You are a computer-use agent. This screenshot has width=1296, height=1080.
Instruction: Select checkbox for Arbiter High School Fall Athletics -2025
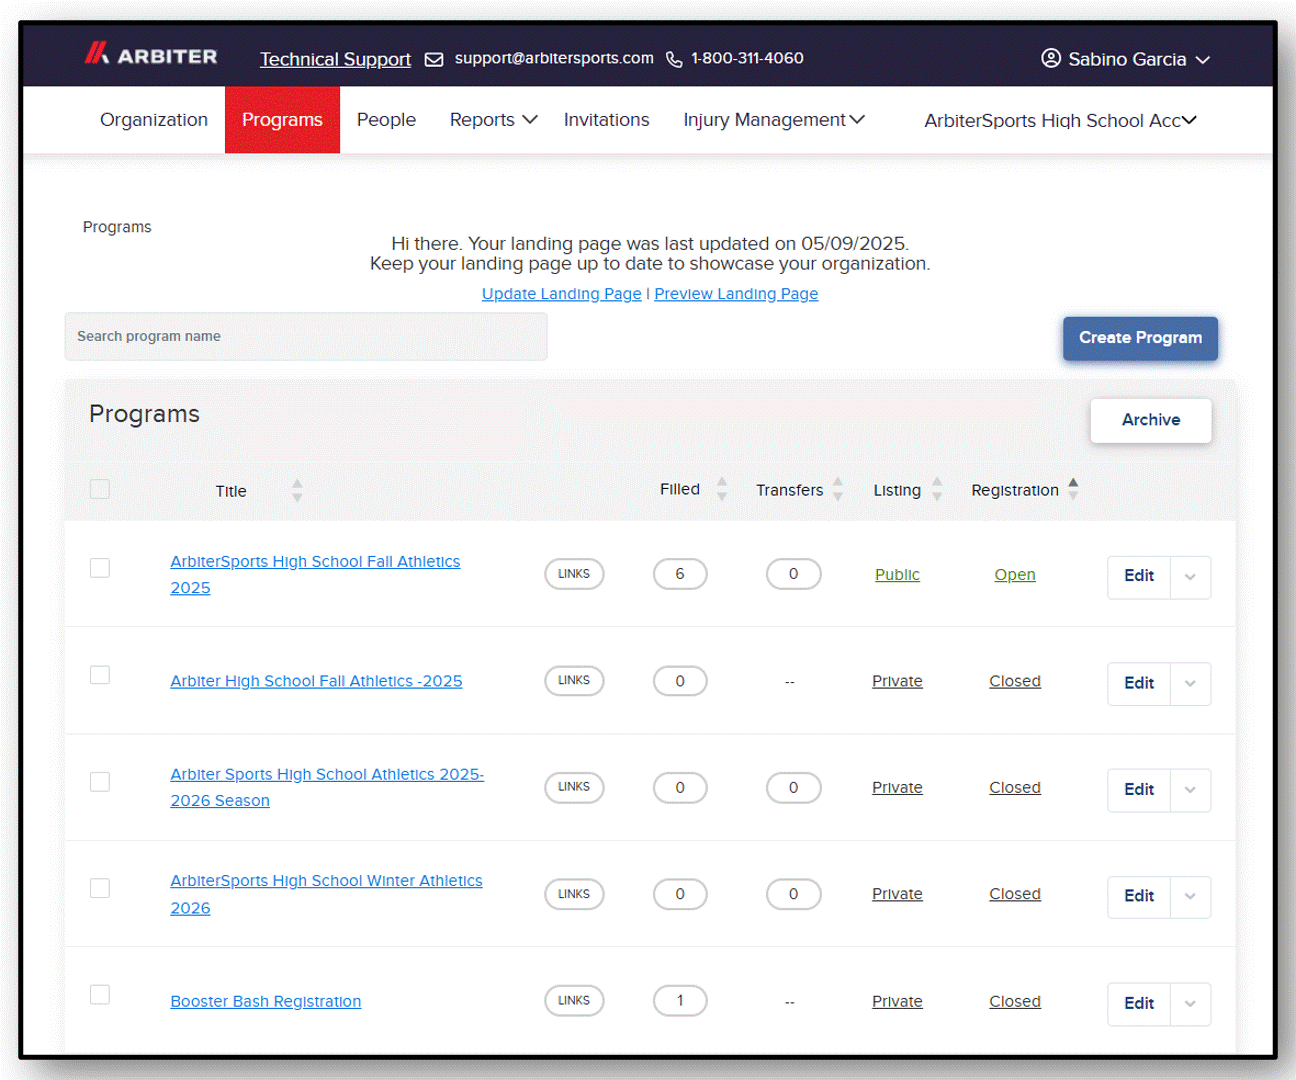click(x=100, y=675)
